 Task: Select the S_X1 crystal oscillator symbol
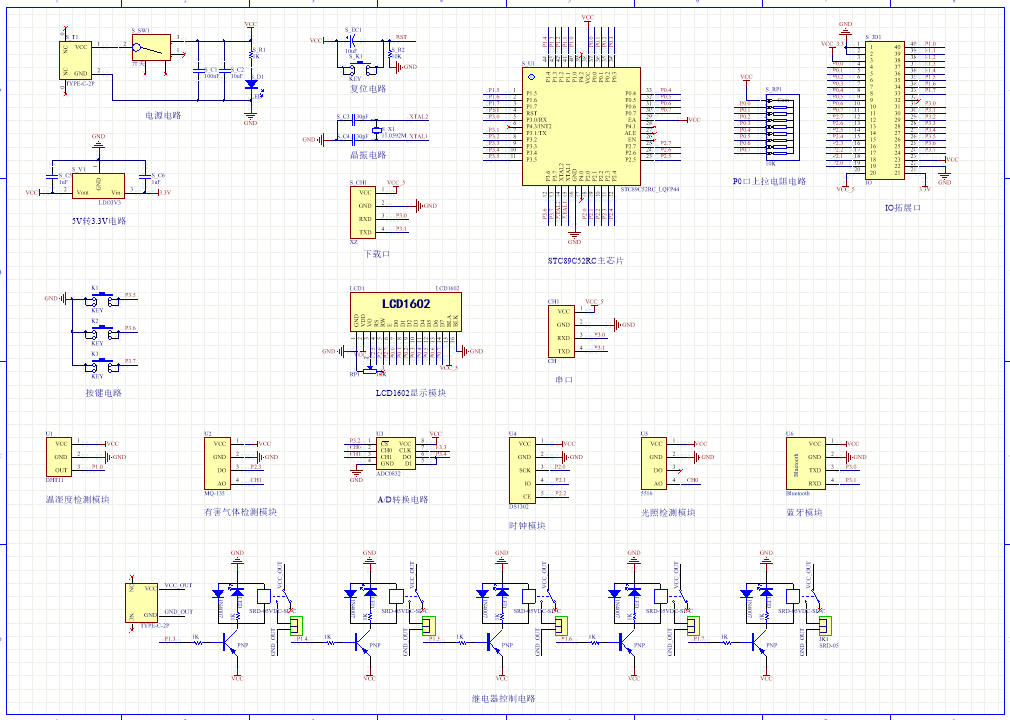pos(378,130)
